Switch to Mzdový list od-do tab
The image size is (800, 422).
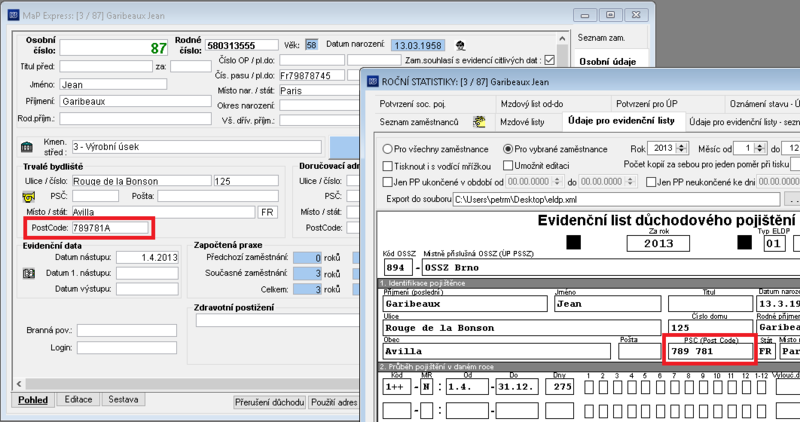pos(532,104)
